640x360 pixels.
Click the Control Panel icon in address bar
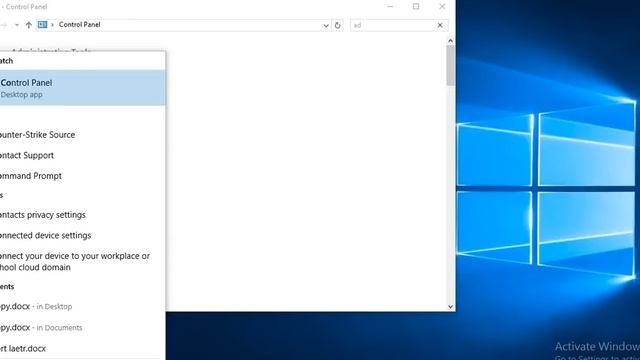(42, 24)
